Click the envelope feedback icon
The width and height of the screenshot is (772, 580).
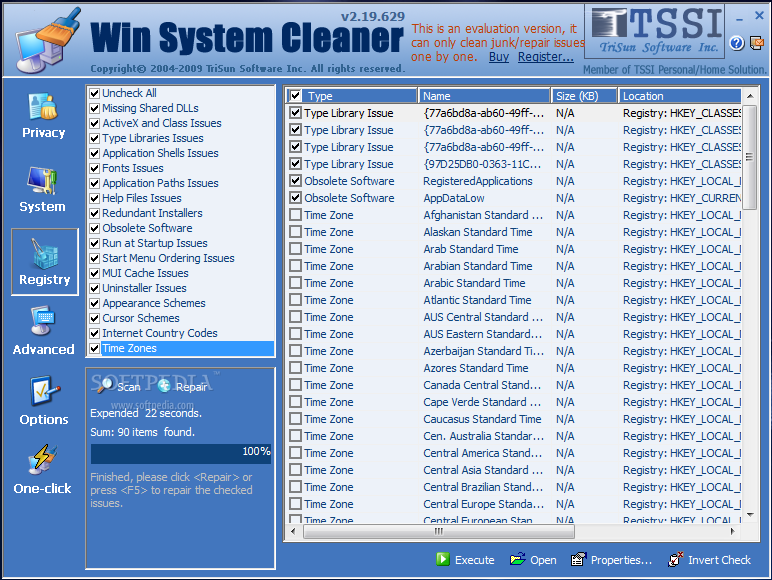(x=757, y=43)
